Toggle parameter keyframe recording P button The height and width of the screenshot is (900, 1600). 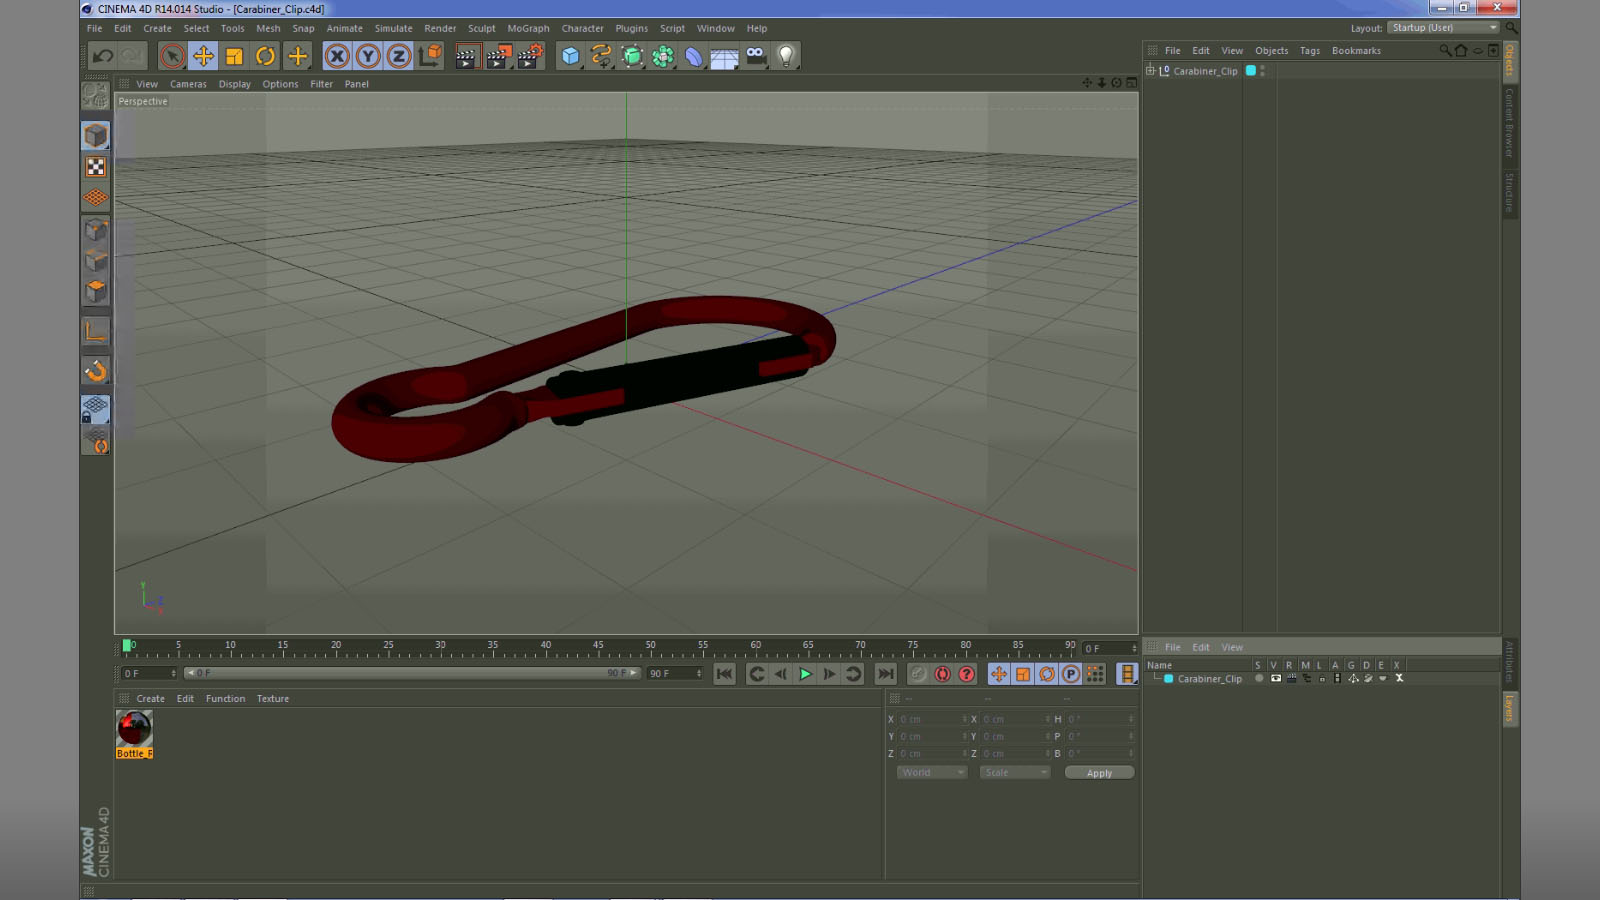click(1071, 674)
